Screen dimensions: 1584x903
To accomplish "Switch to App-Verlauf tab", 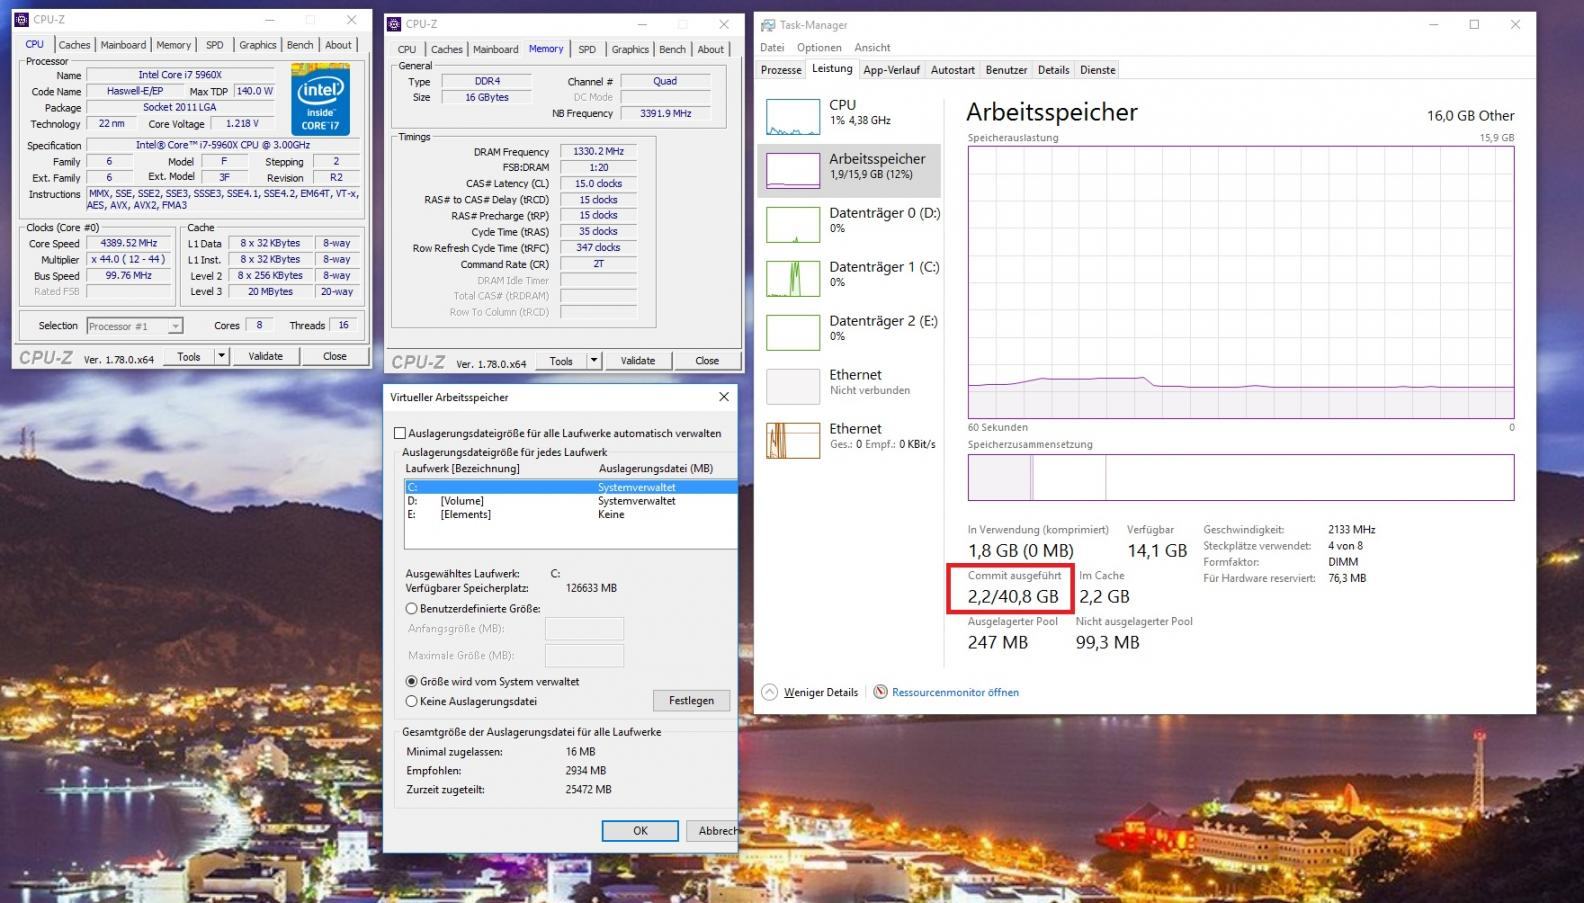I will 891,70.
